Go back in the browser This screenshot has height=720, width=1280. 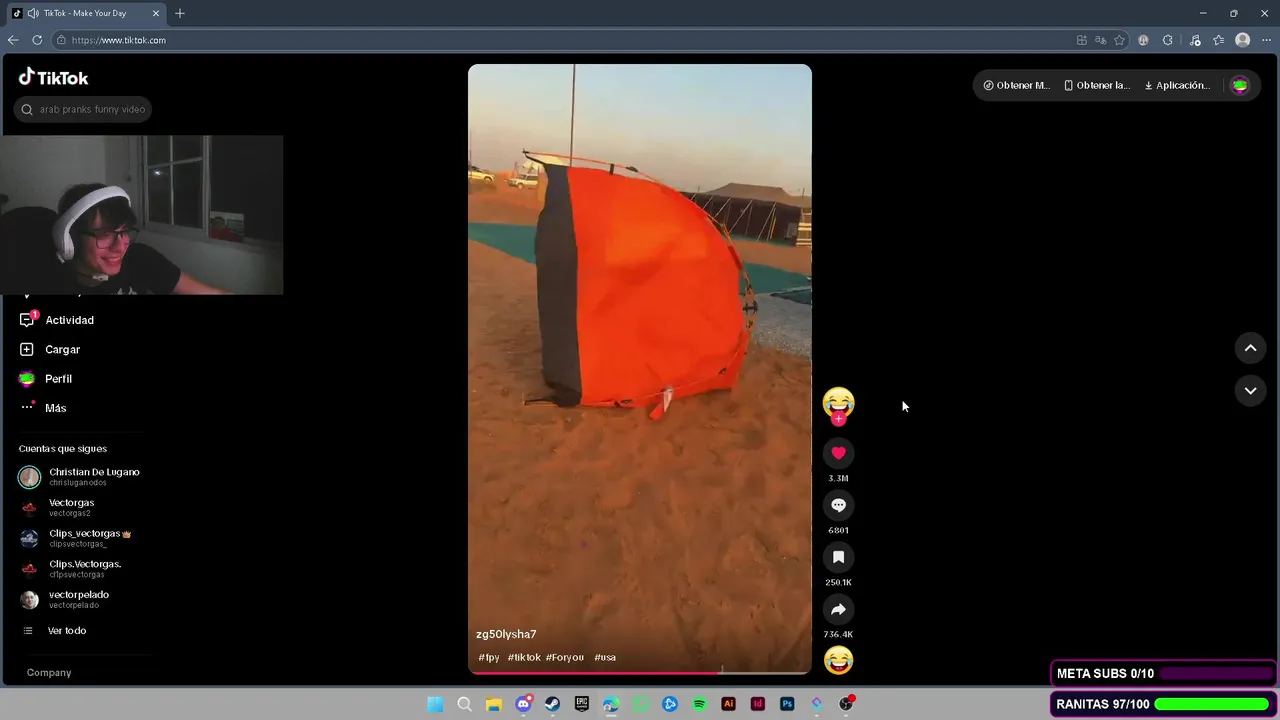click(x=13, y=40)
